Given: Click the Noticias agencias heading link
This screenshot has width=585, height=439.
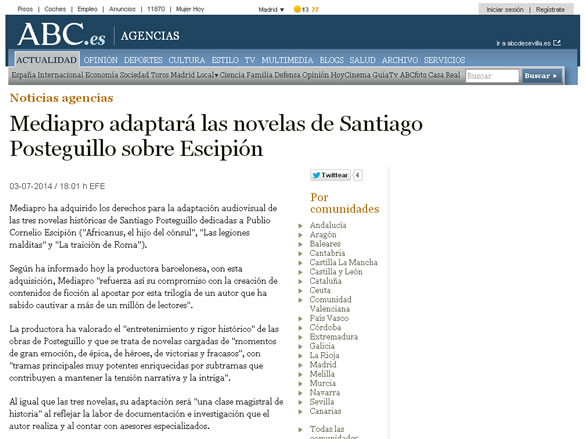Looking at the screenshot, I should click(x=62, y=98).
